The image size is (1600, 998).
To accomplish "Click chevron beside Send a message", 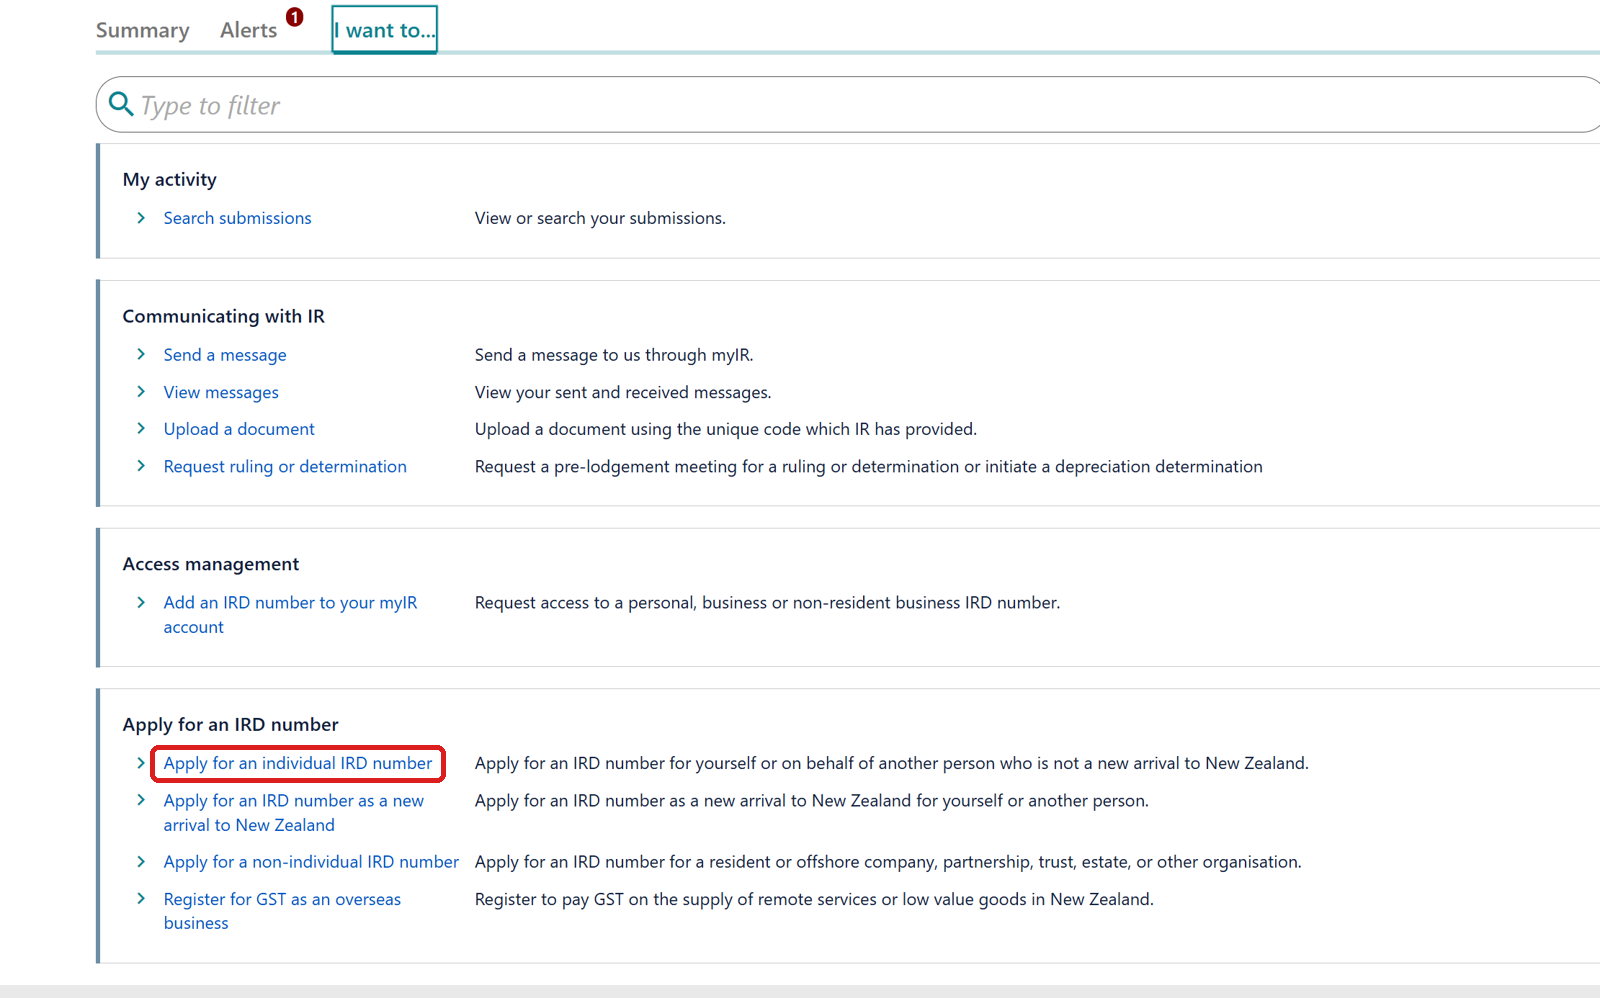I will pos(141,354).
